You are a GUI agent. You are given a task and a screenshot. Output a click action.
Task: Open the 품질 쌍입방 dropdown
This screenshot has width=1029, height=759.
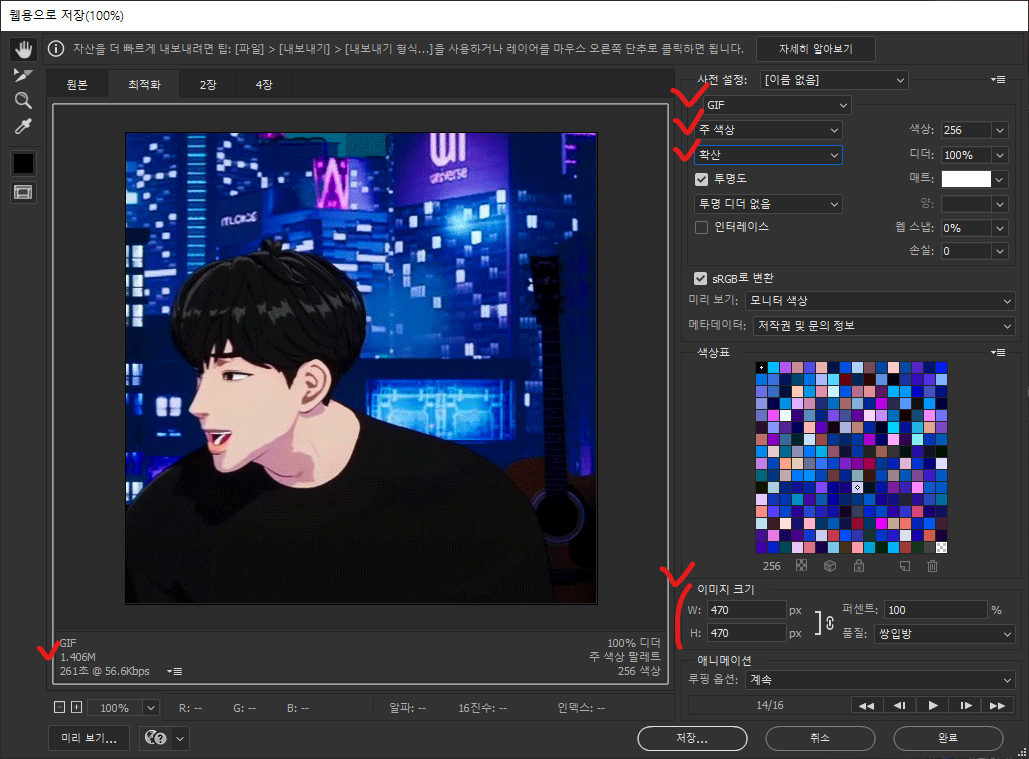coord(944,634)
